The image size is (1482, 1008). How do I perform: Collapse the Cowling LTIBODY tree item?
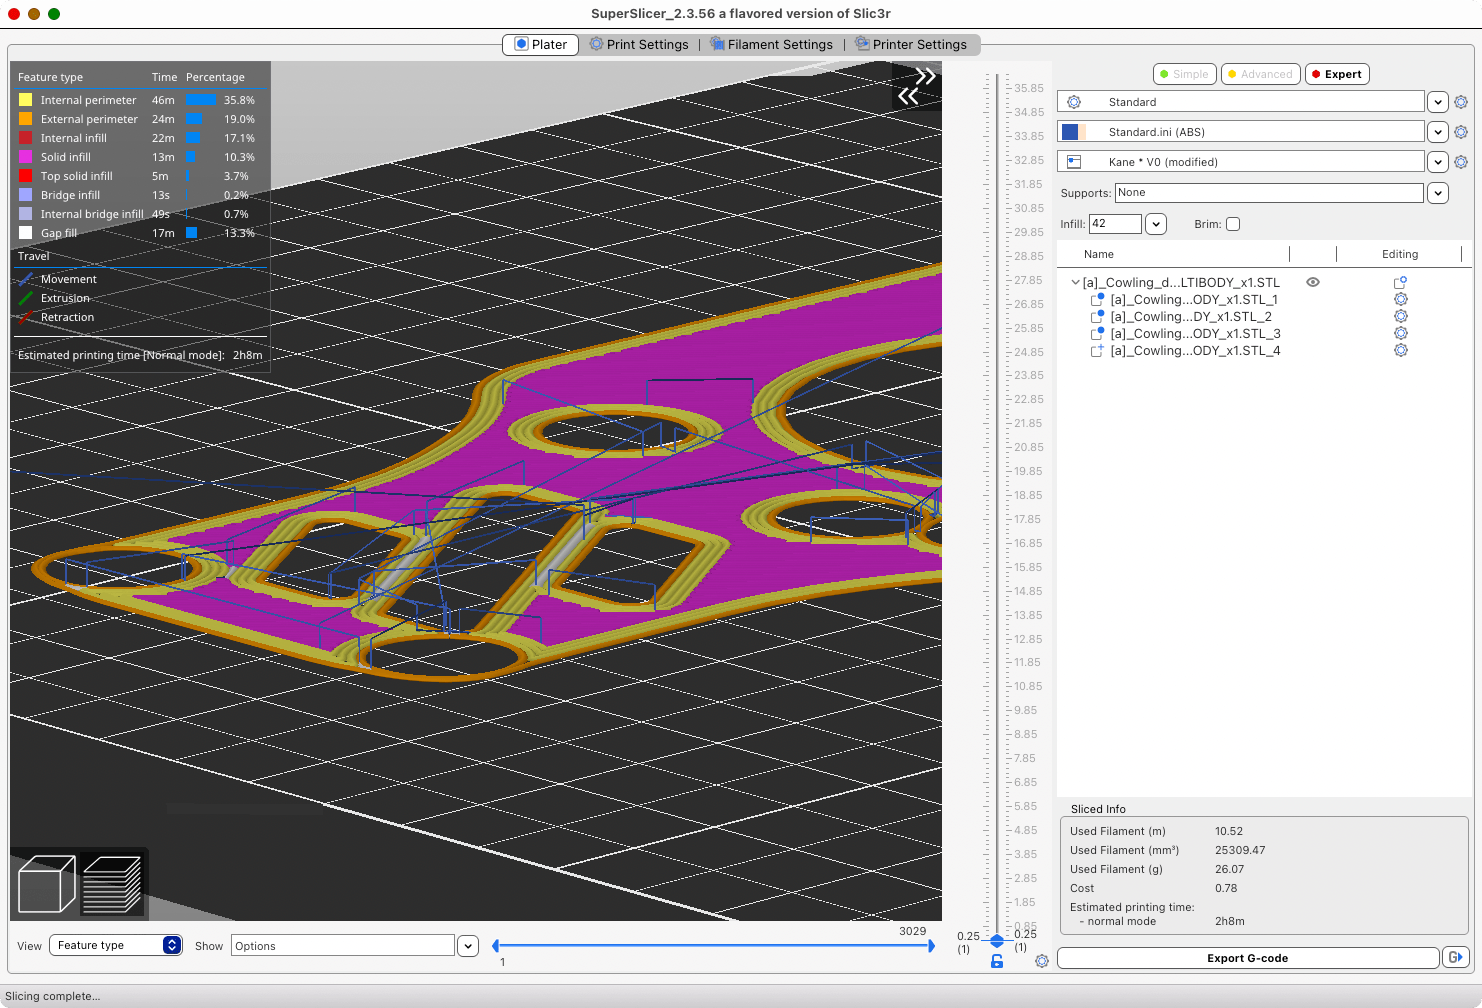click(x=1075, y=283)
